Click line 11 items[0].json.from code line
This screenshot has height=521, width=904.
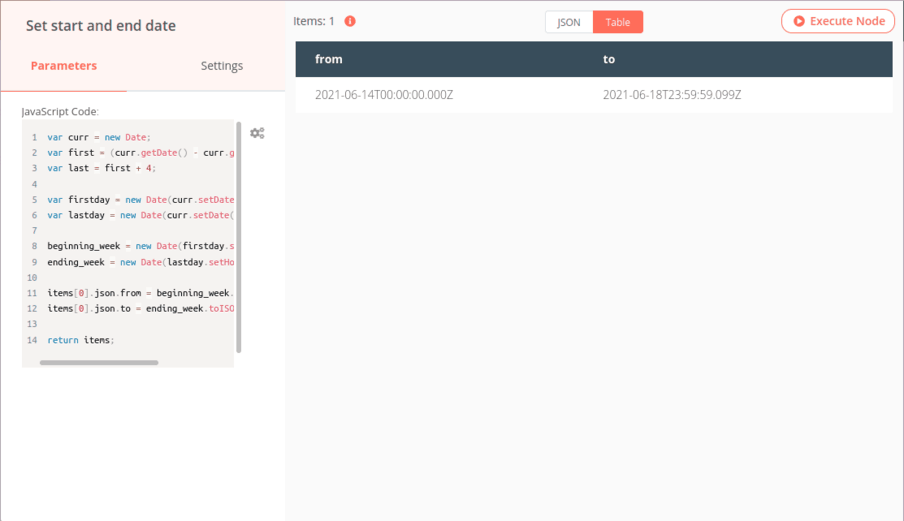click(x=140, y=293)
